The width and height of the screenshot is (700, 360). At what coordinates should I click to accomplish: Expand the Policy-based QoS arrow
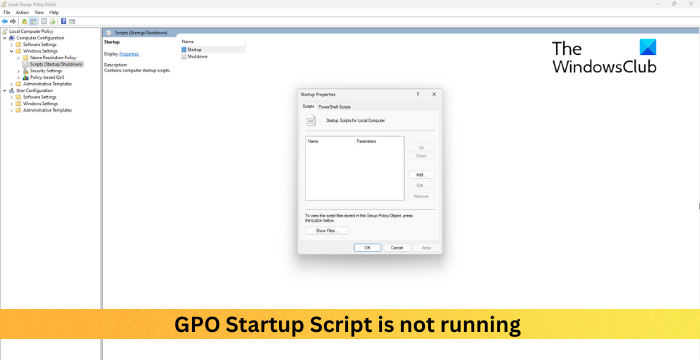pos(18,77)
